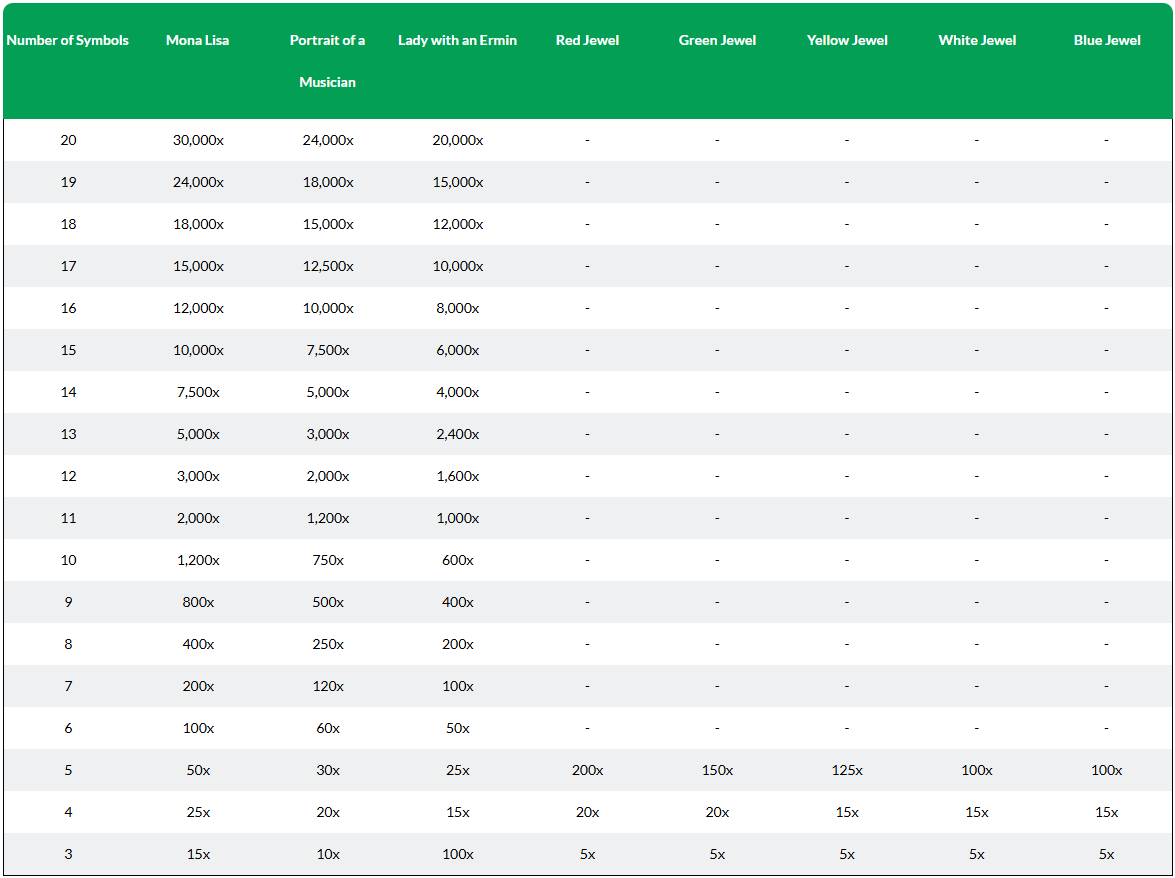Click the 750x Portrait of a Musician payout
This screenshot has height=878, width=1175.
(327, 560)
